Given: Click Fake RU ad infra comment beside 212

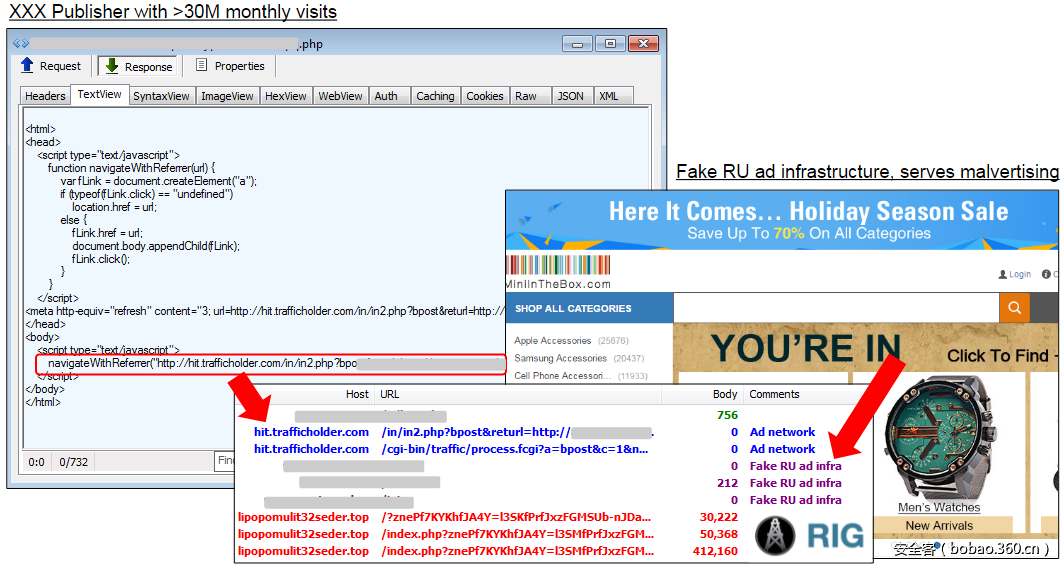Looking at the screenshot, I should coord(795,483).
